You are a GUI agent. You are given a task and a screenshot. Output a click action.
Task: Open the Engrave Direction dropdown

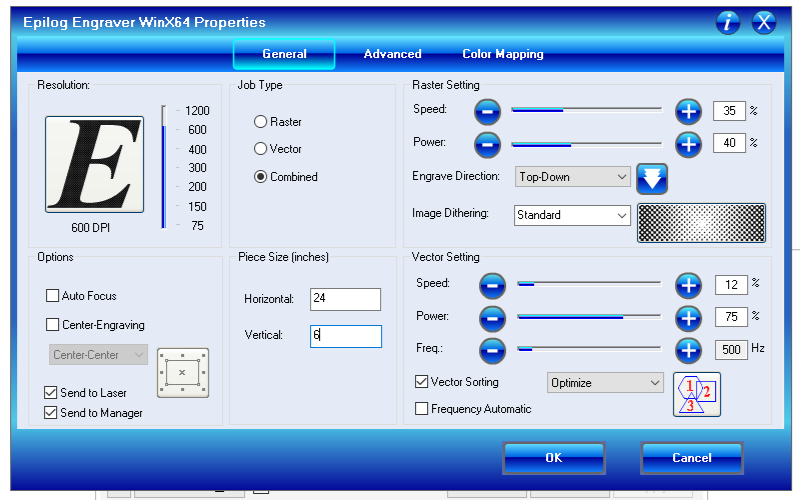(x=572, y=177)
